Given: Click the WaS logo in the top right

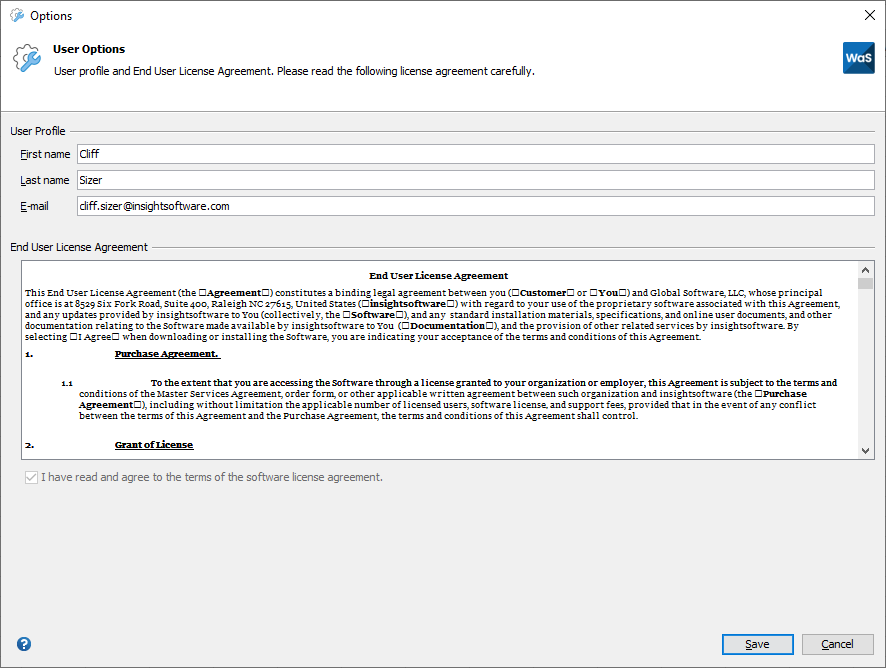Looking at the screenshot, I should point(858,58).
